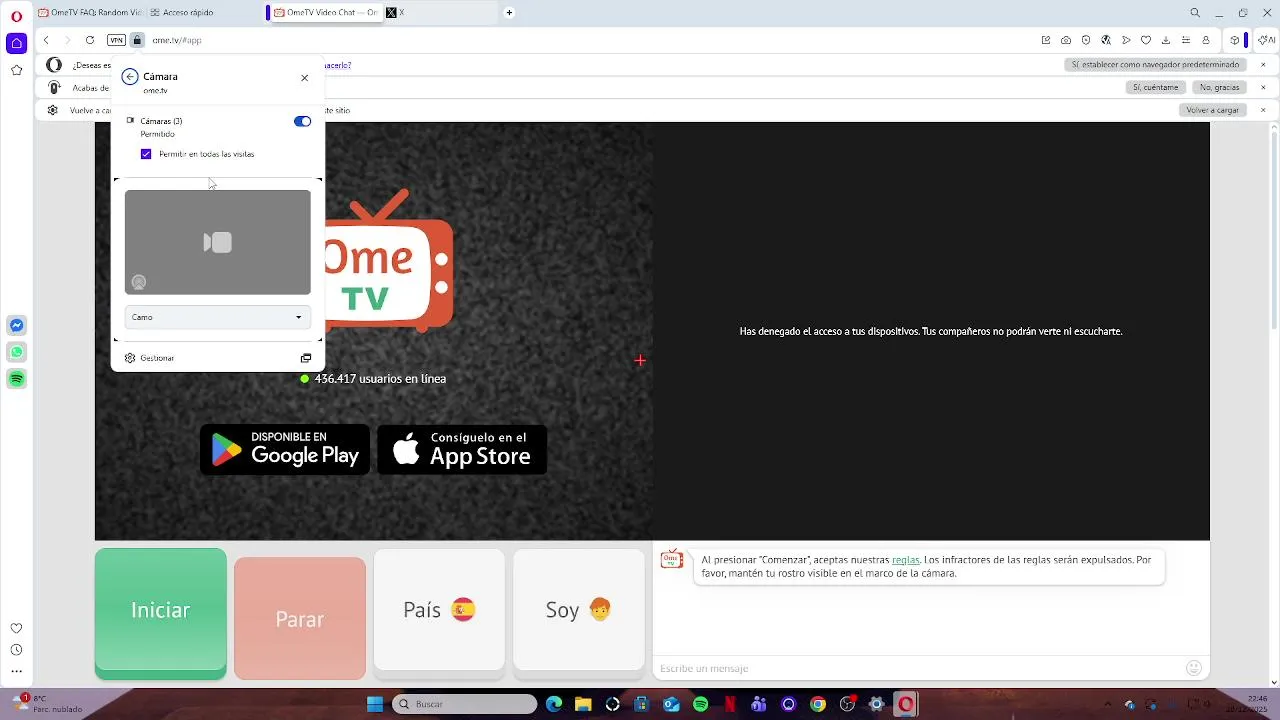The width and height of the screenshot is (1280, 720).
Task: Open WhatsApp in the Opera sidebar
Action: [16, 352]
